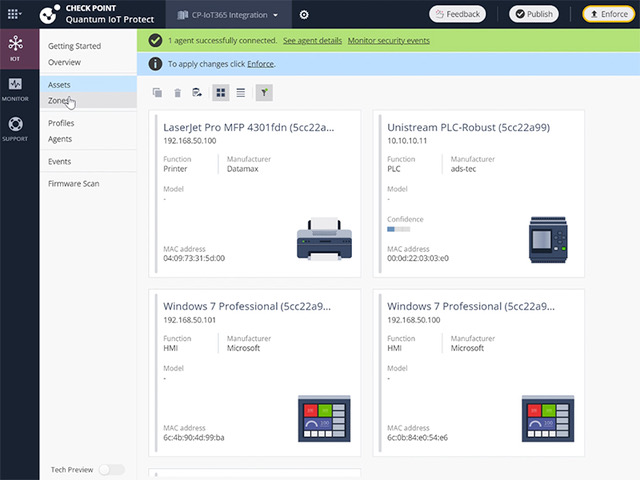
Task: Click the export assets toolbar icon
Action: (198, 93)
